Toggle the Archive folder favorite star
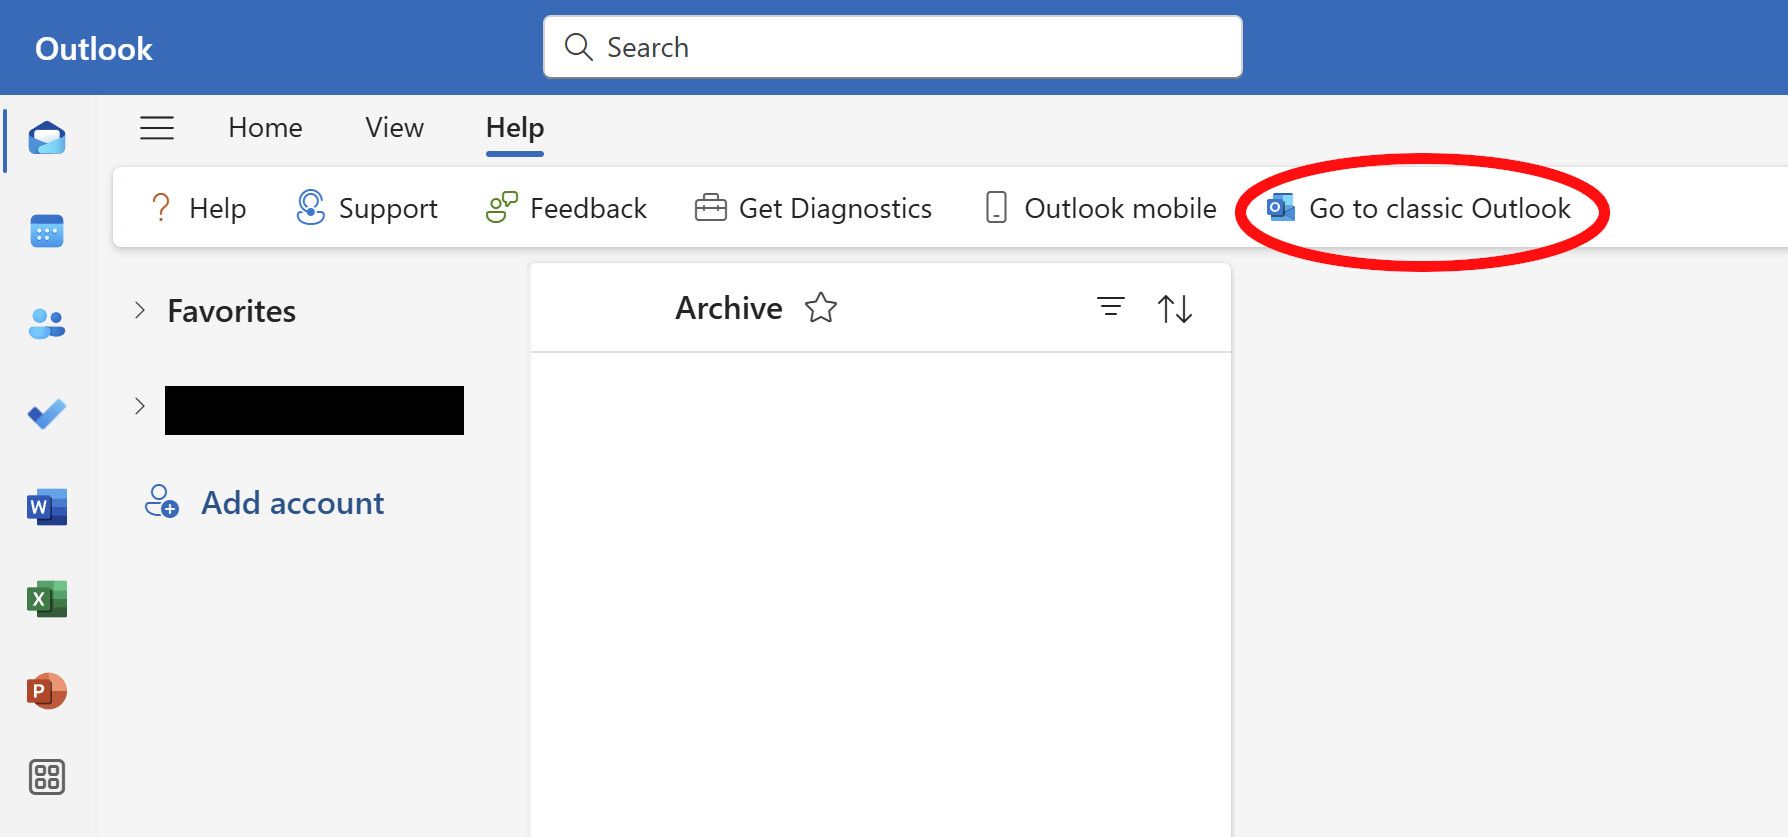 pos(821,309)
